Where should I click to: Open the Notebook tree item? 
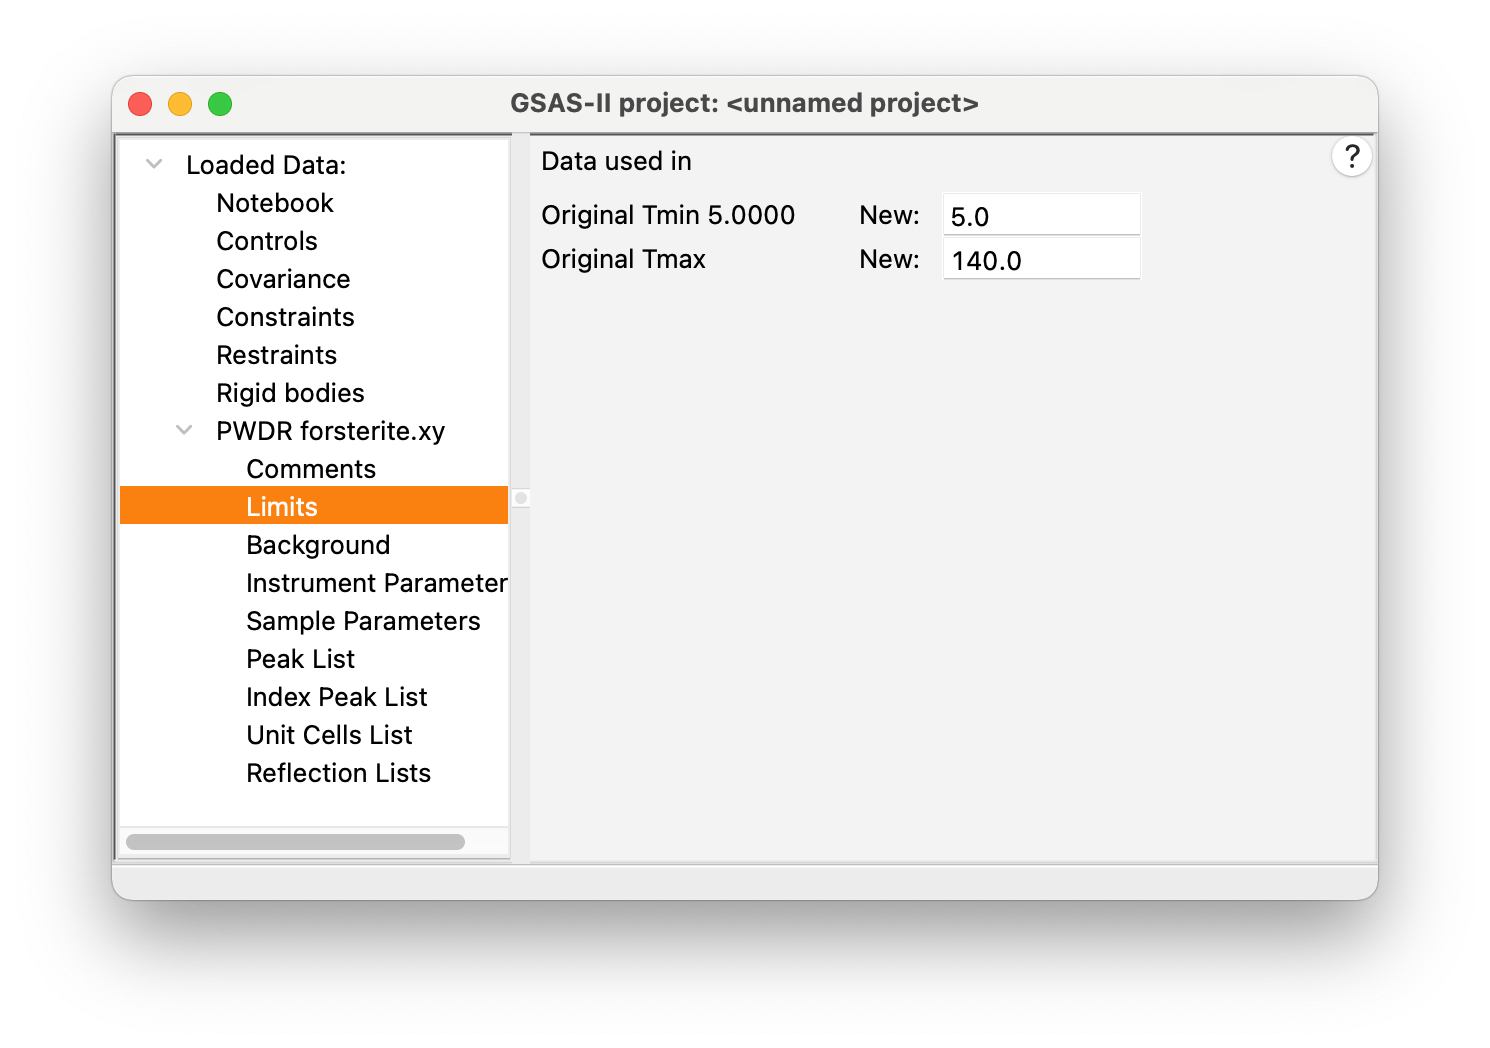(274, 203)
